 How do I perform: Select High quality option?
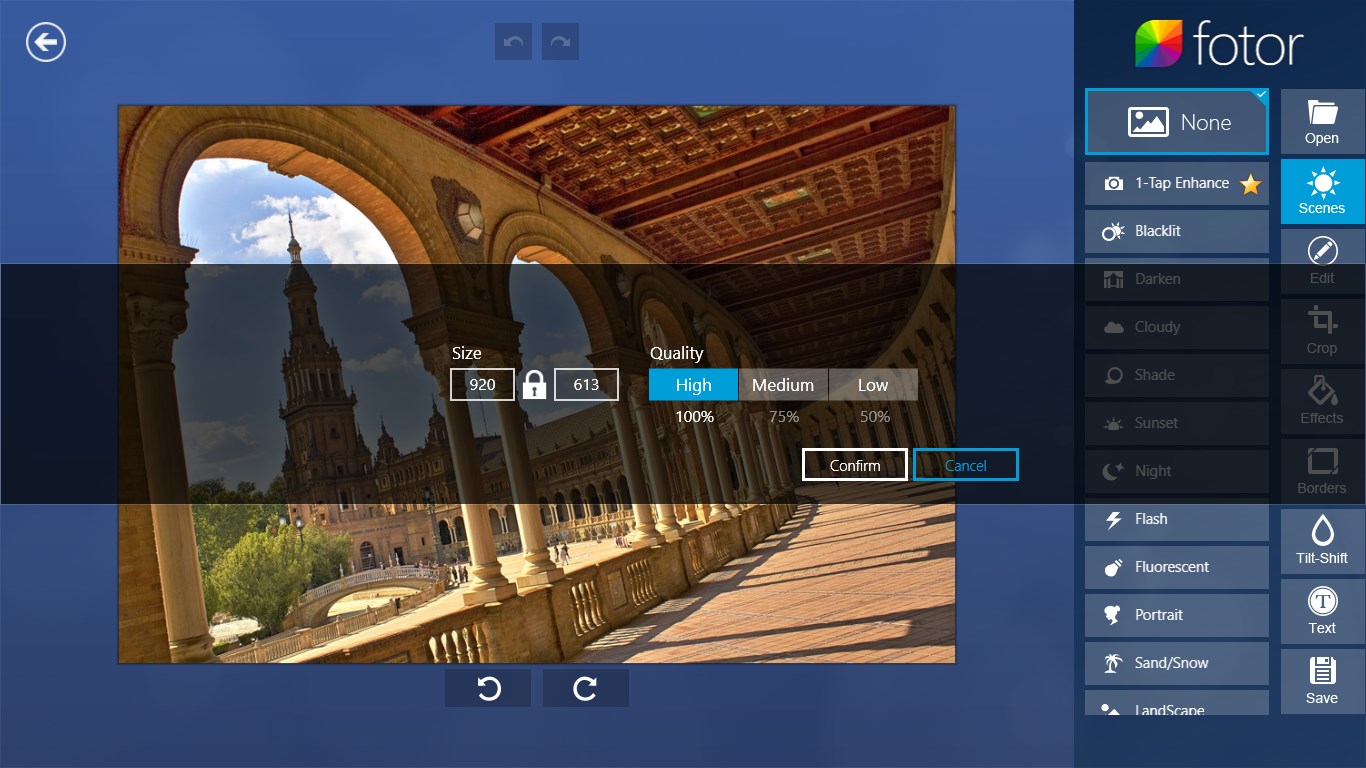click(693, 385)
